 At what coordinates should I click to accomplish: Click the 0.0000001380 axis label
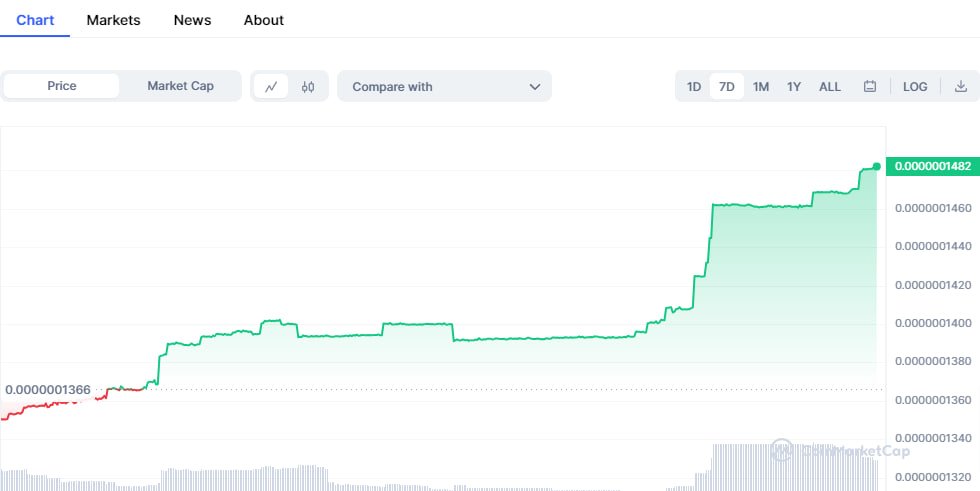[x=933, y=361]
